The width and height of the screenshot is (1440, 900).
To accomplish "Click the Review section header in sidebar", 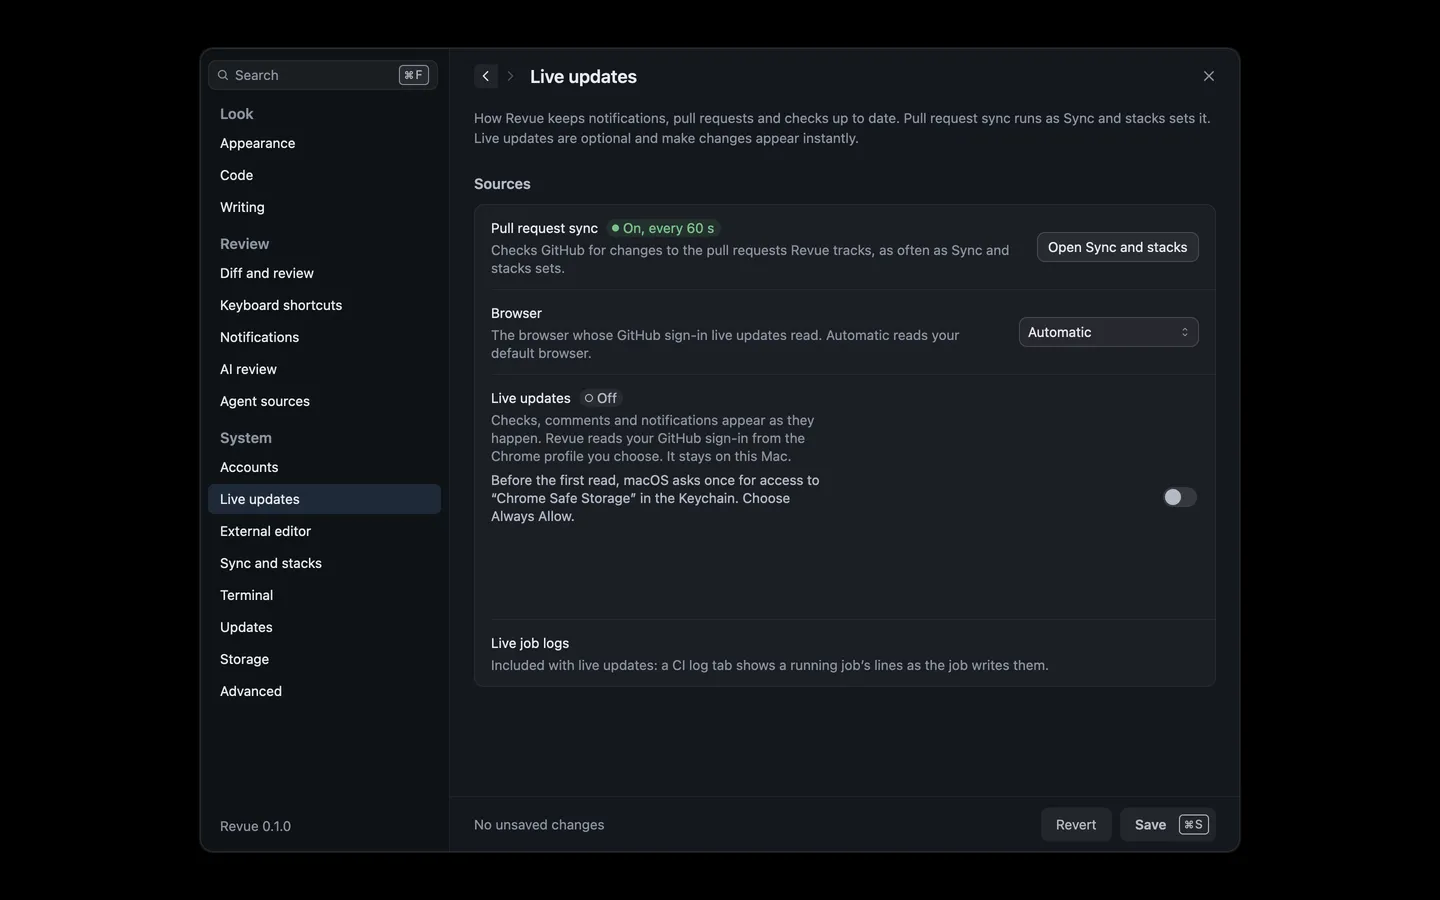I will (x=244, y=244).
